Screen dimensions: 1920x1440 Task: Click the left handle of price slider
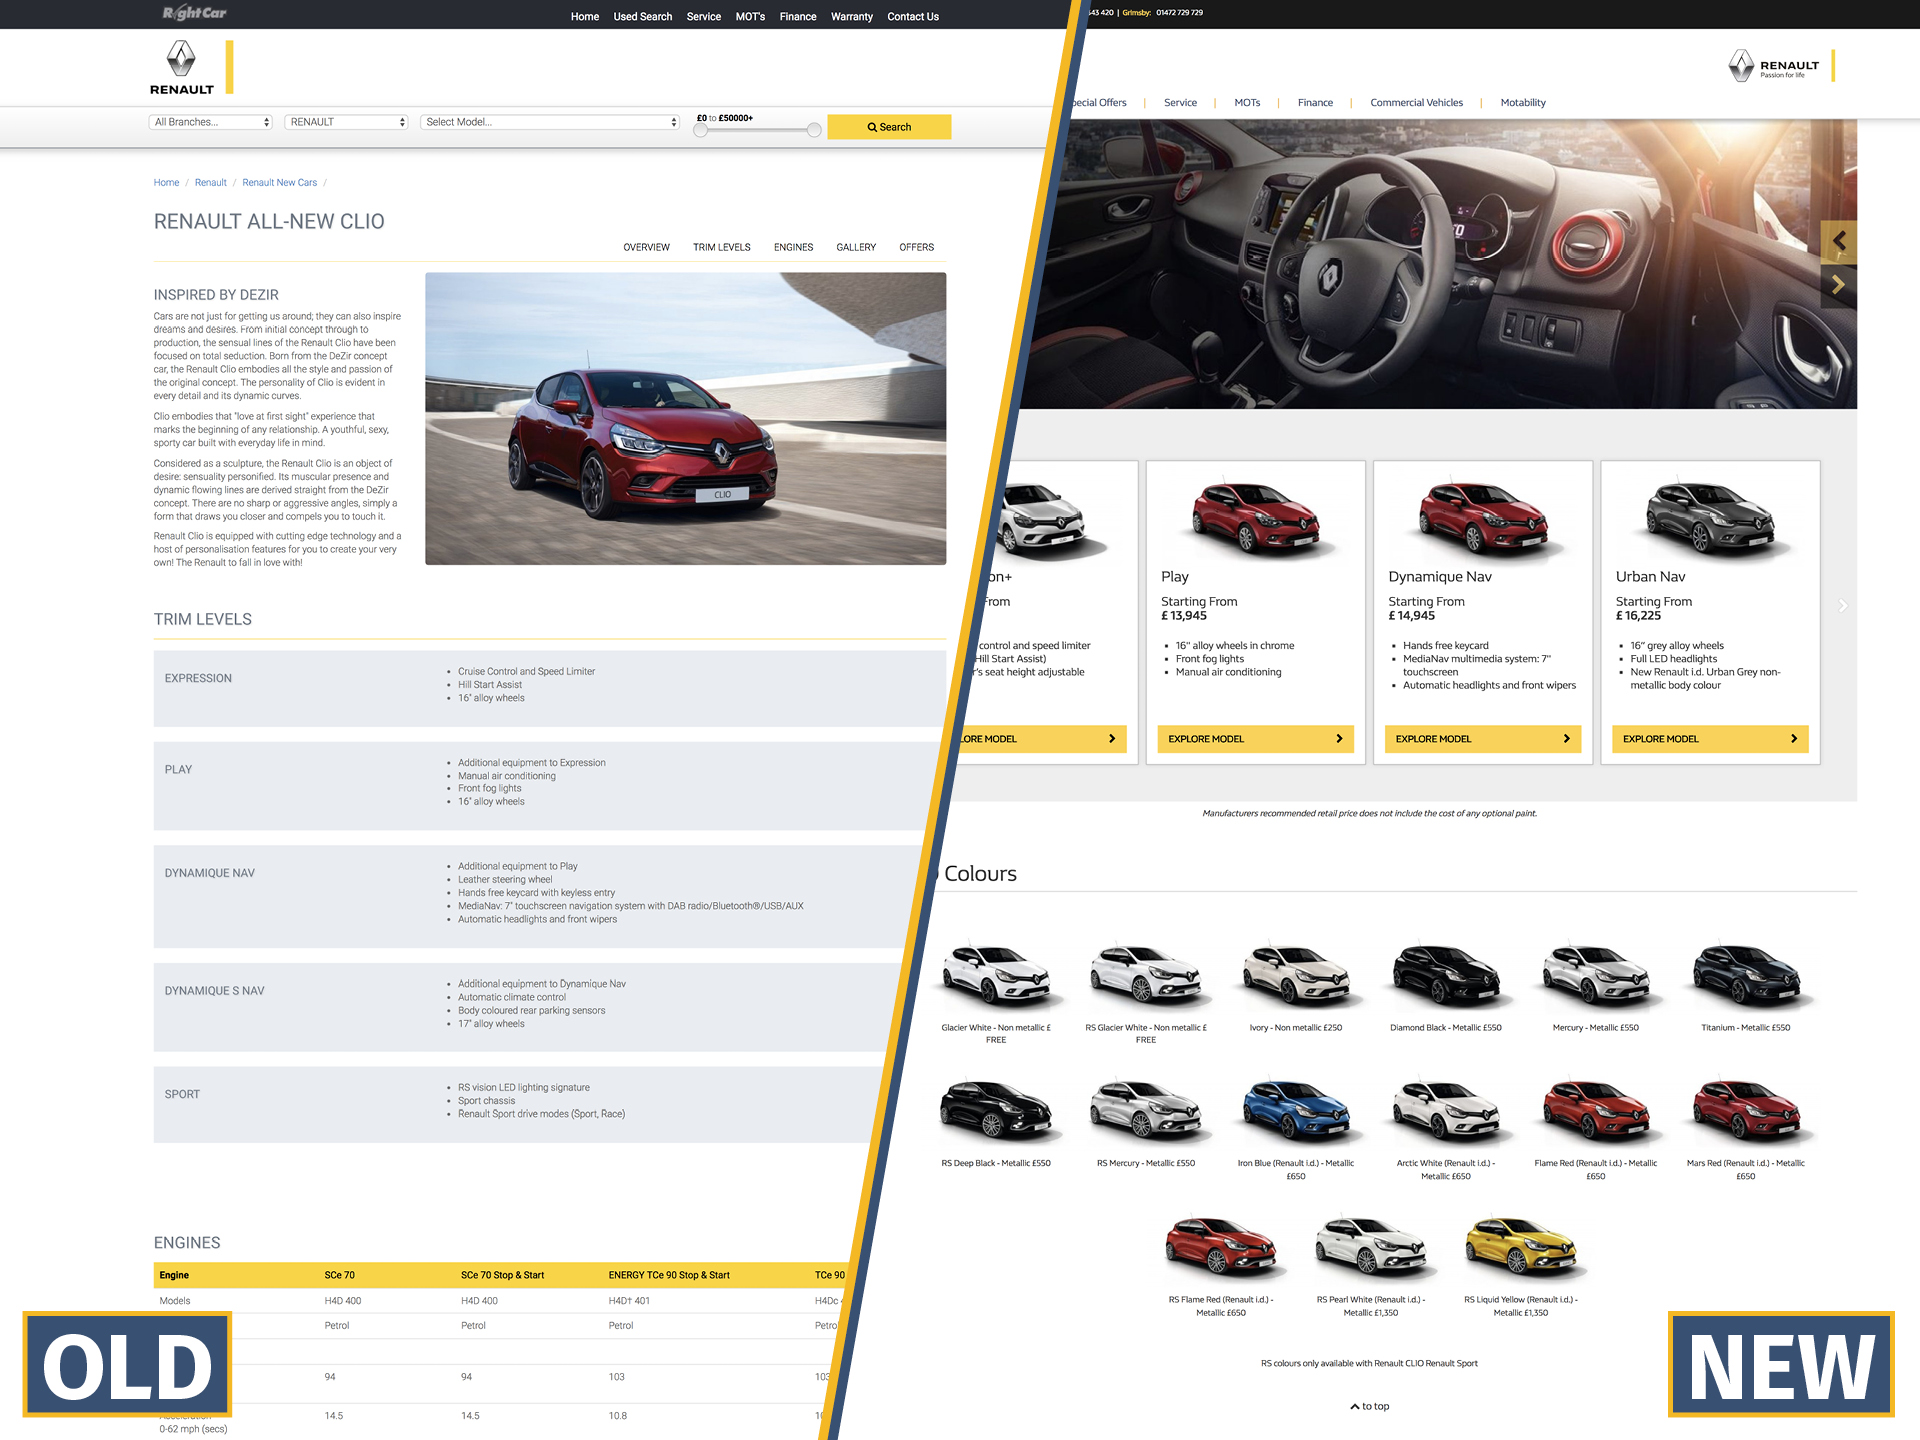(701, 130)
